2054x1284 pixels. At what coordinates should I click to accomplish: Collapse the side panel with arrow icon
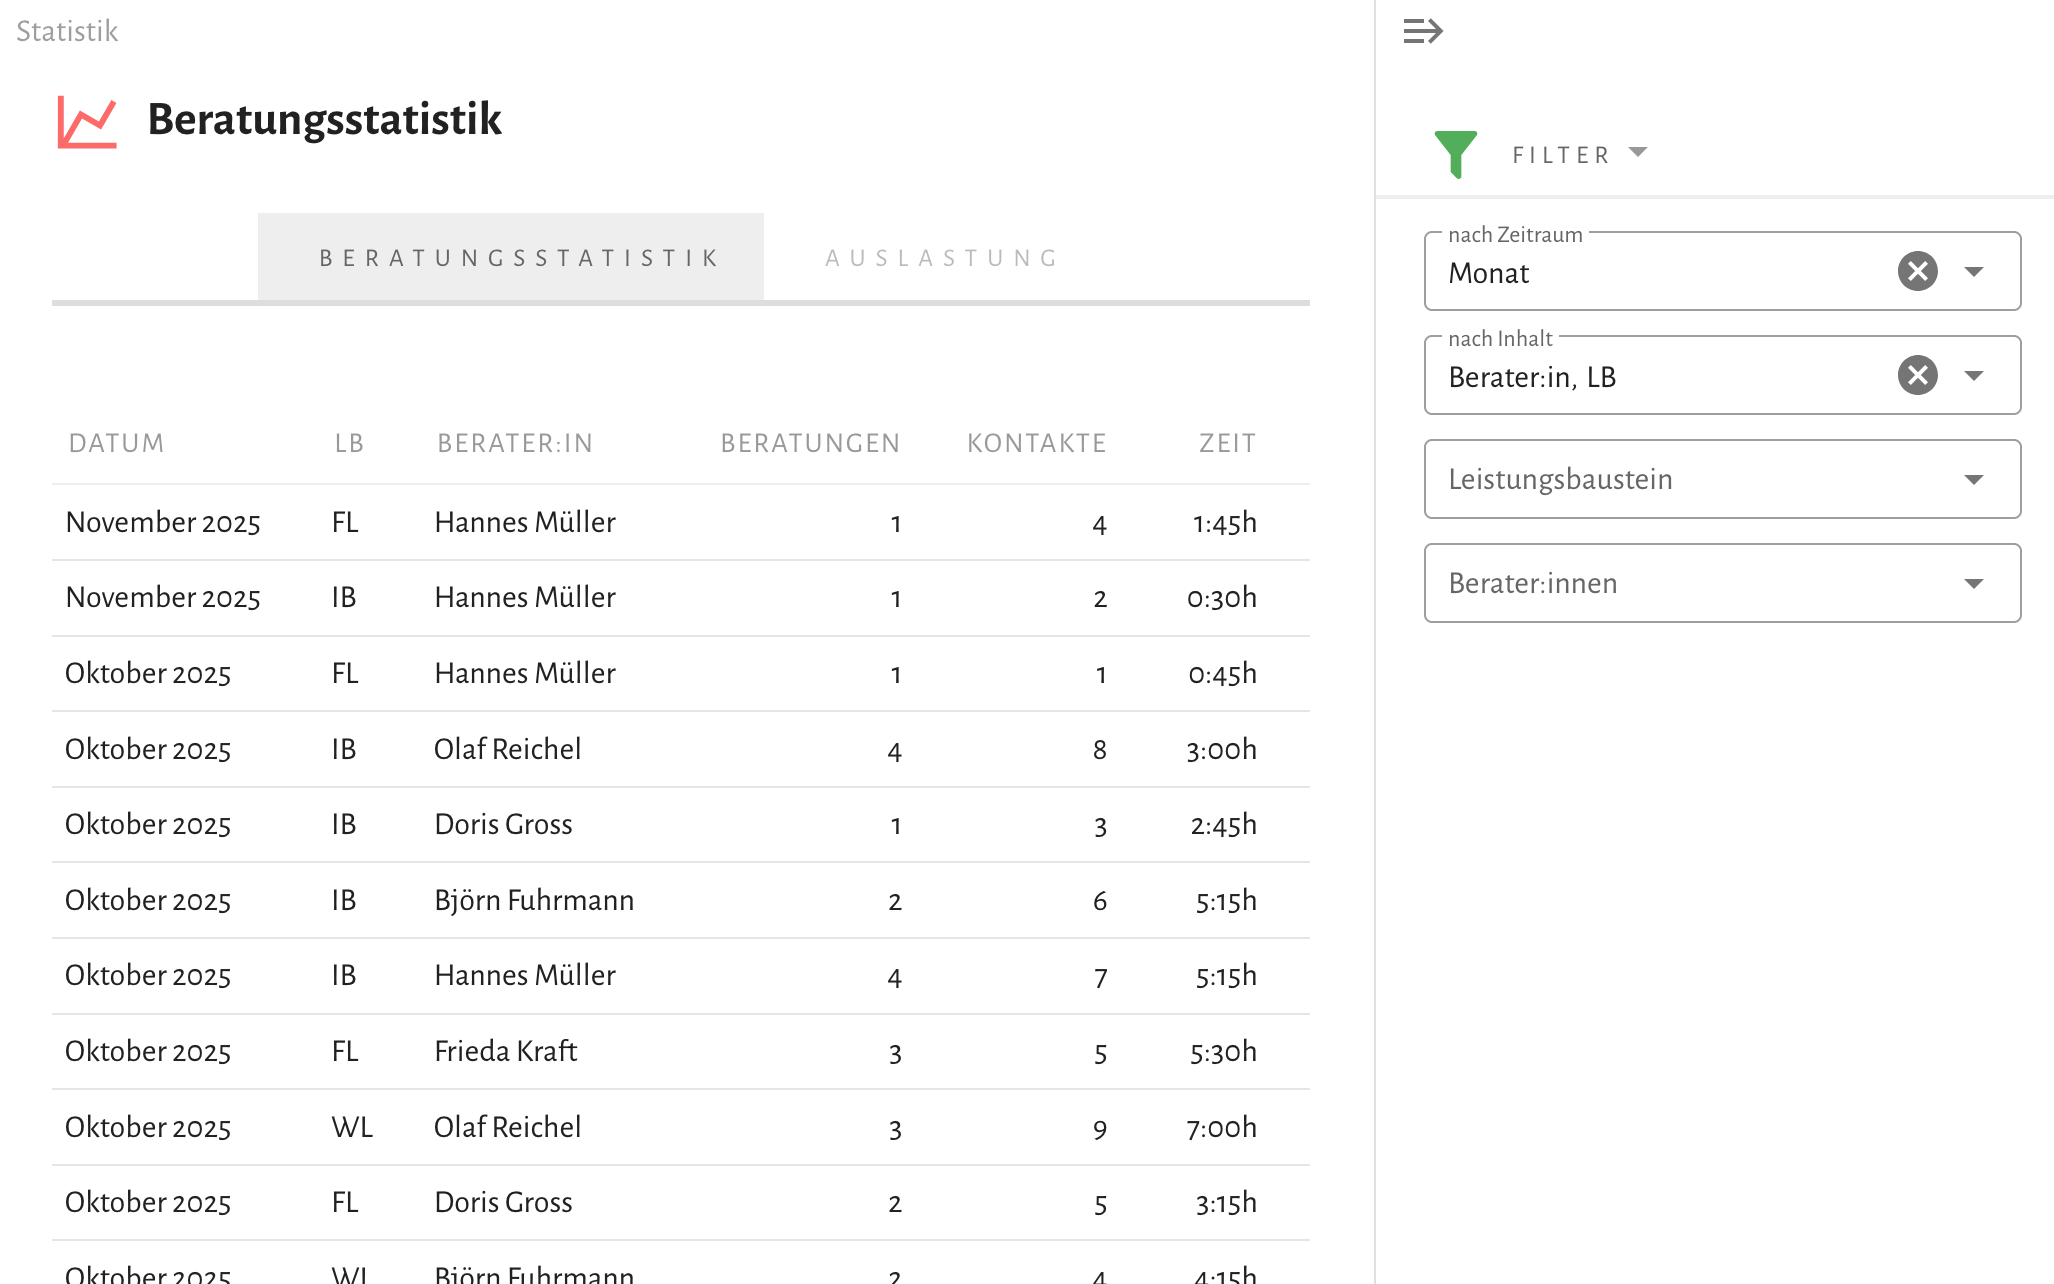click(1423, 31)
